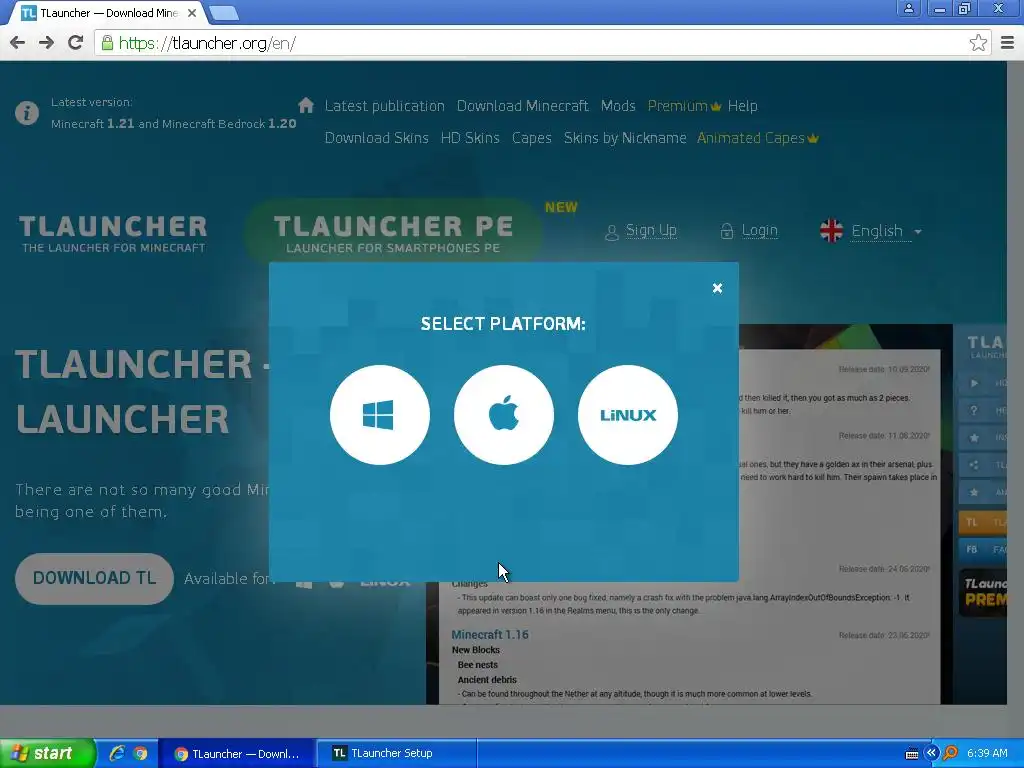
Task: Choose the Windows platform icon
Action: pyautogui.click(x=379, y=415)
